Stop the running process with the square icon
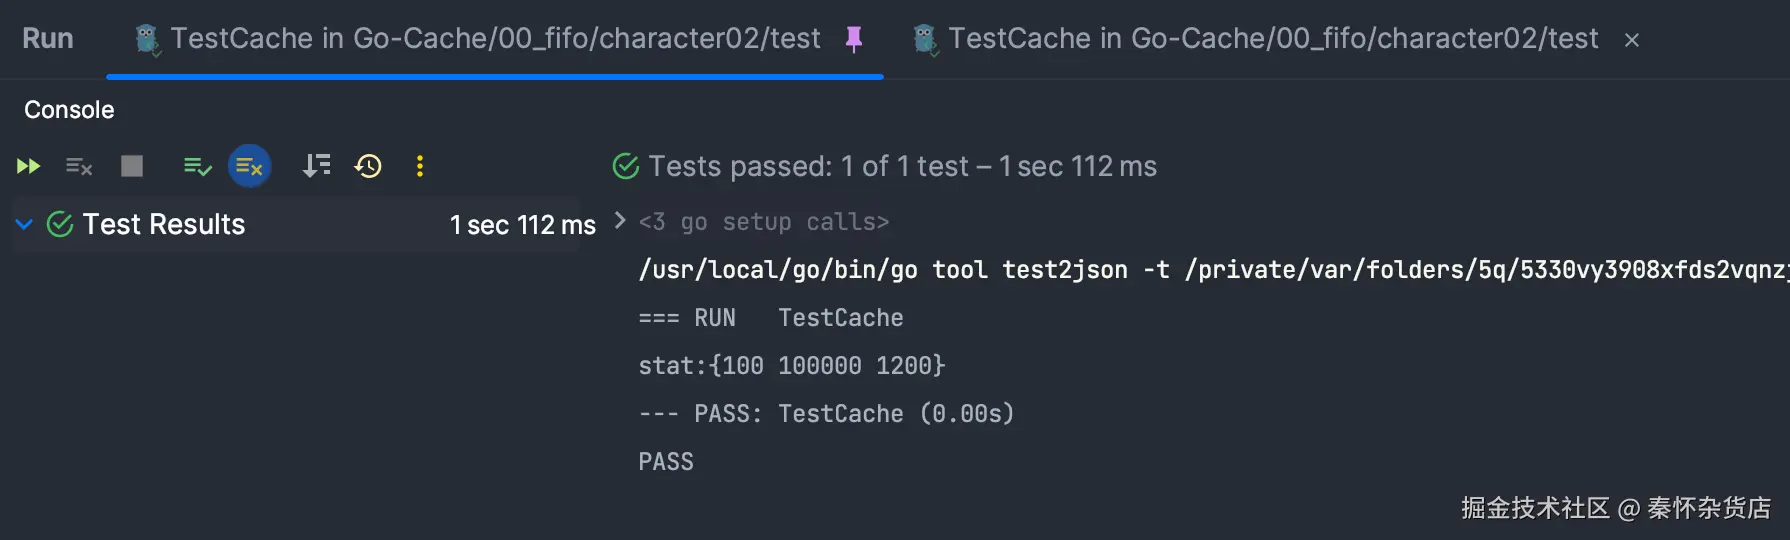Screen dimensions: 1790x540 click(132, 166)
